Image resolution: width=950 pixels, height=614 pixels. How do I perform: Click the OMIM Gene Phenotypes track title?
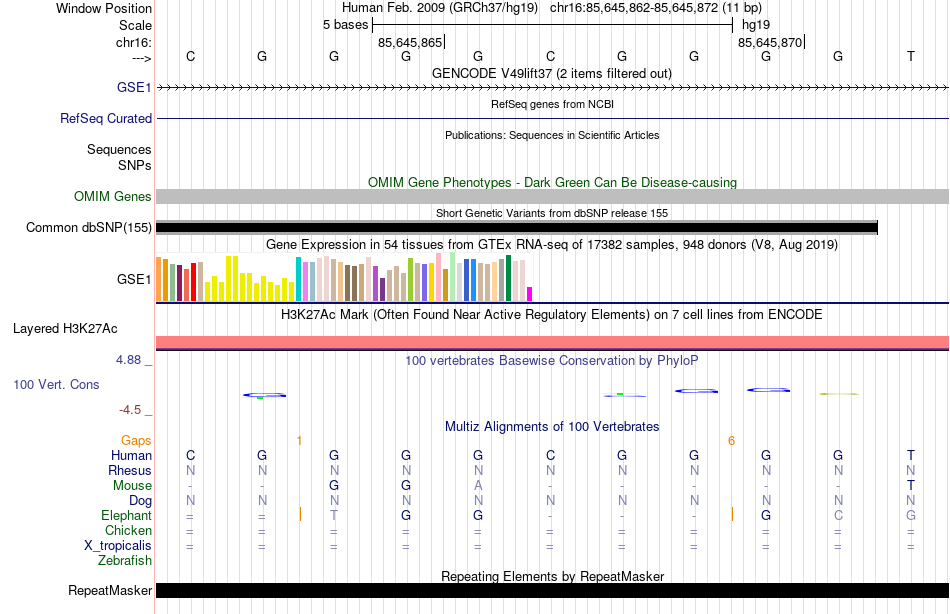click(x=552, y=182)
